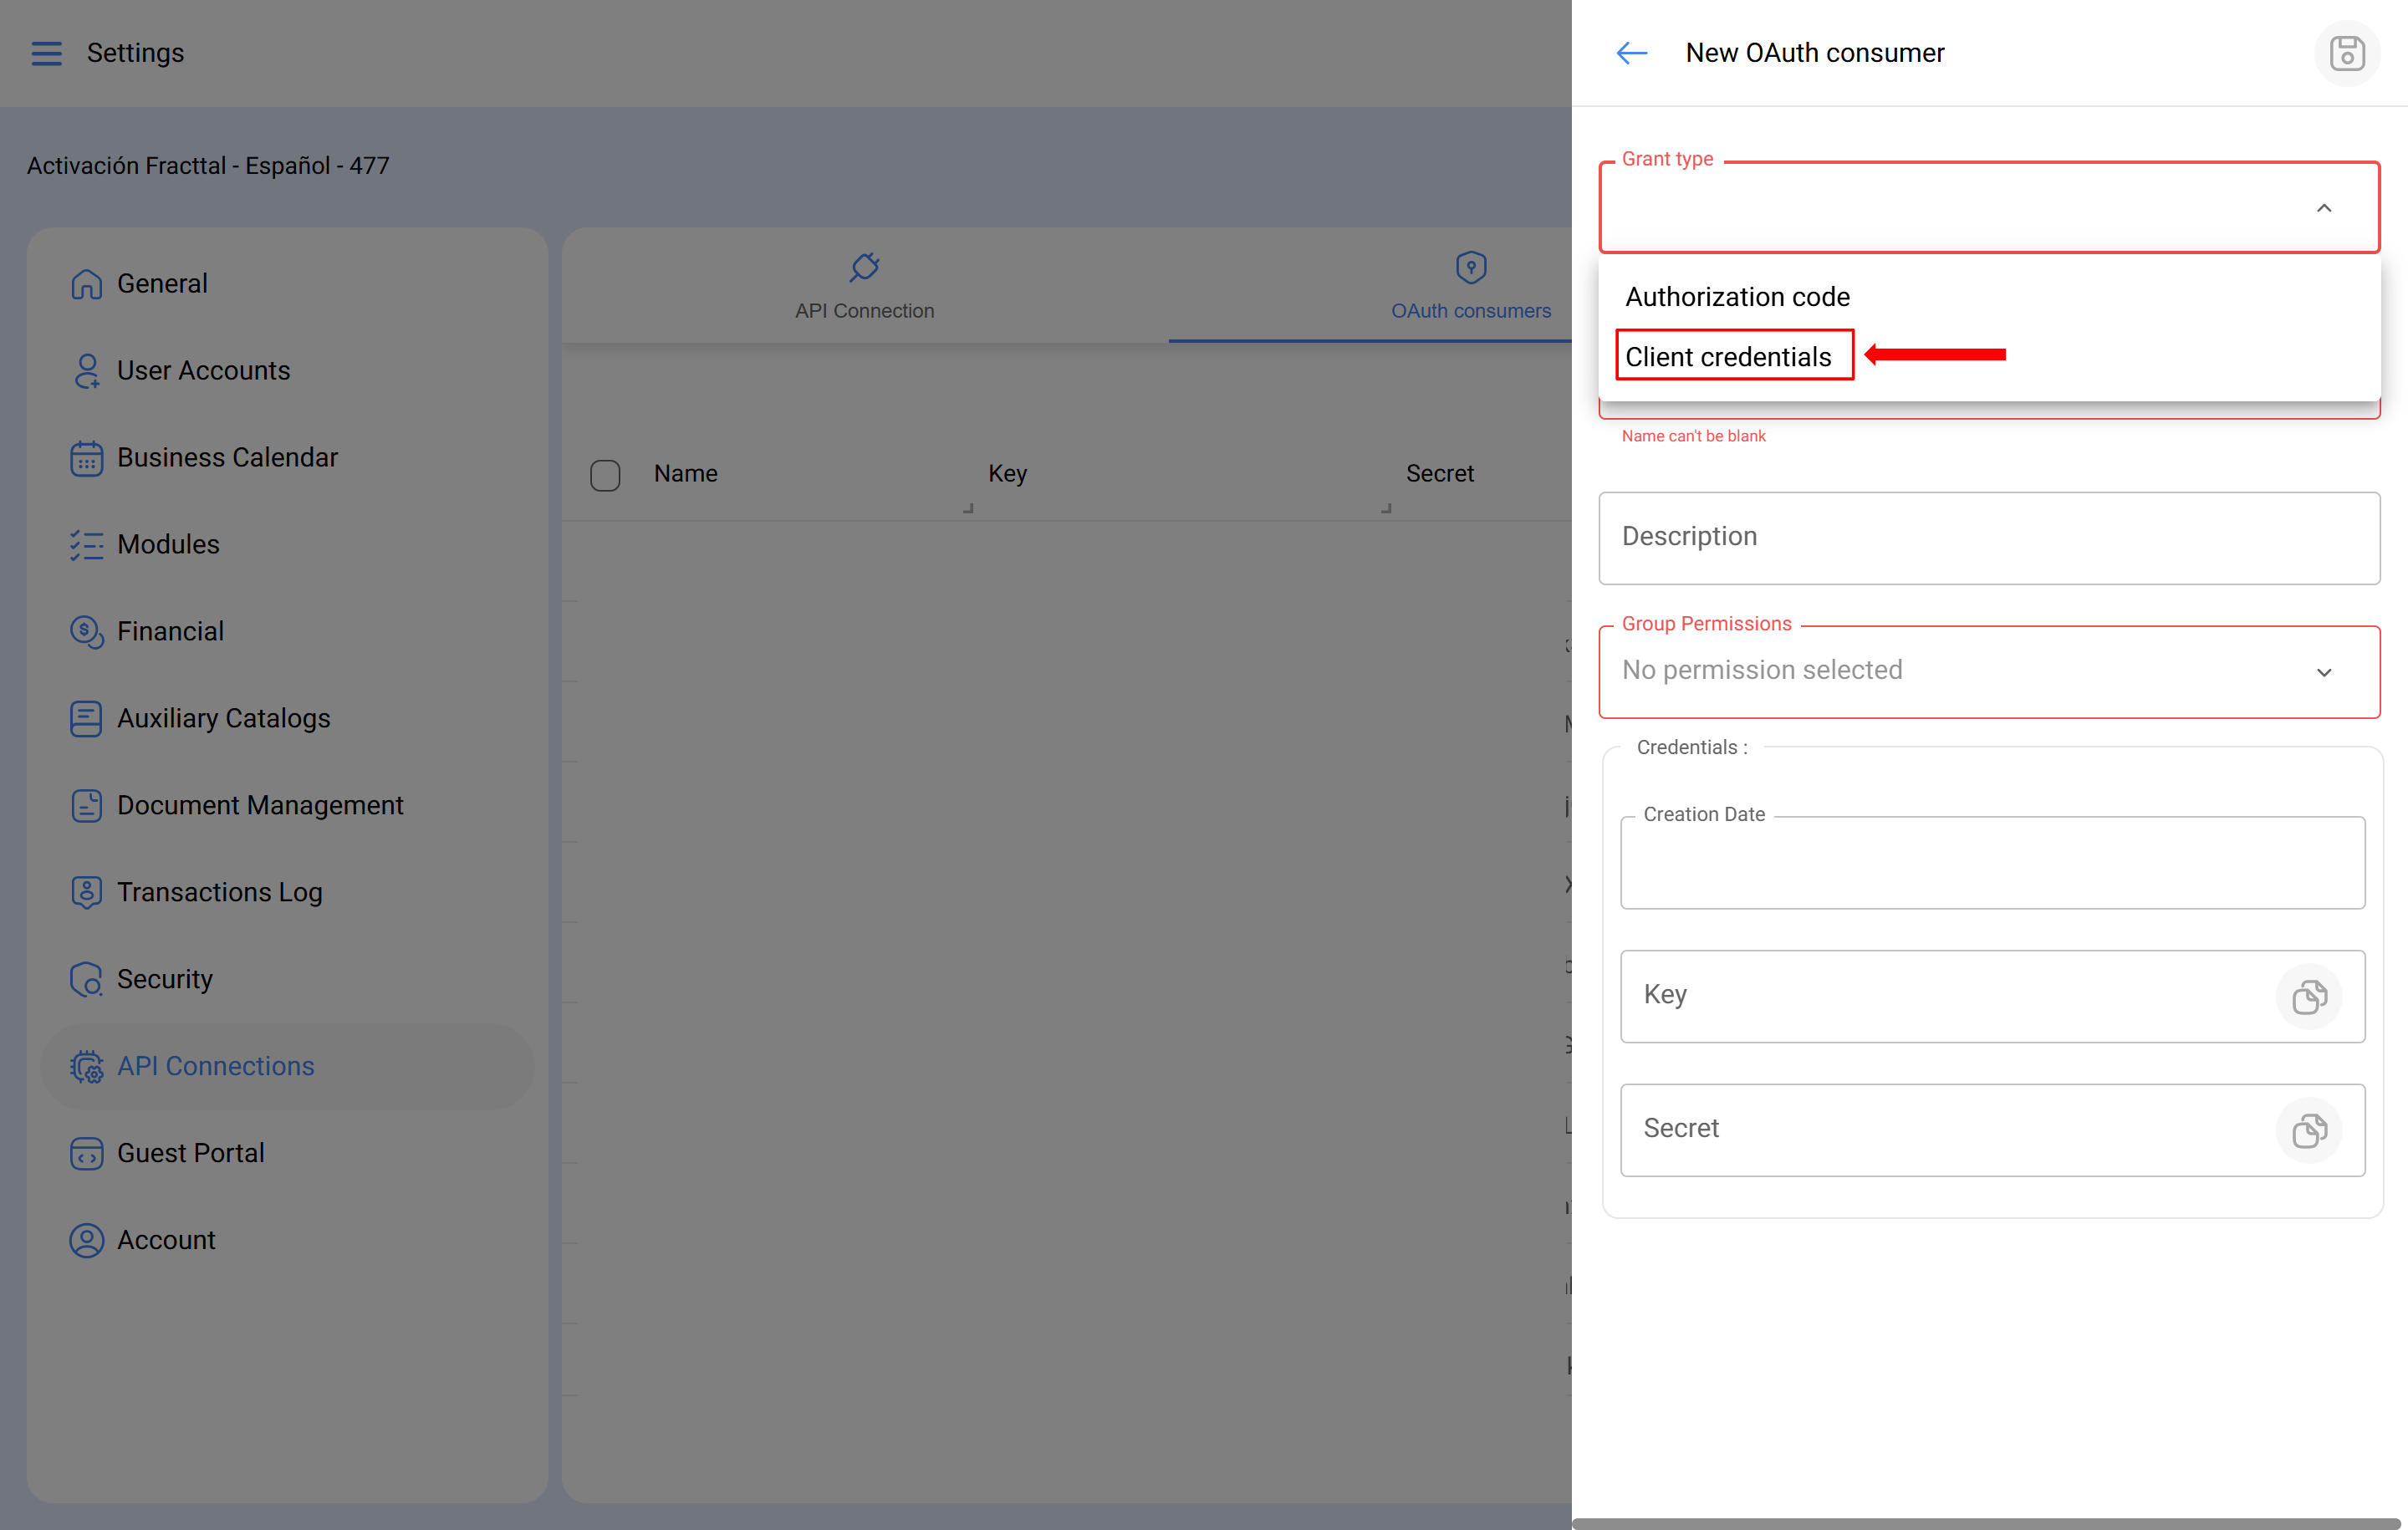Click the Description input field
Viewport: 2408px width, 1530px height.
pos(1988,537)
